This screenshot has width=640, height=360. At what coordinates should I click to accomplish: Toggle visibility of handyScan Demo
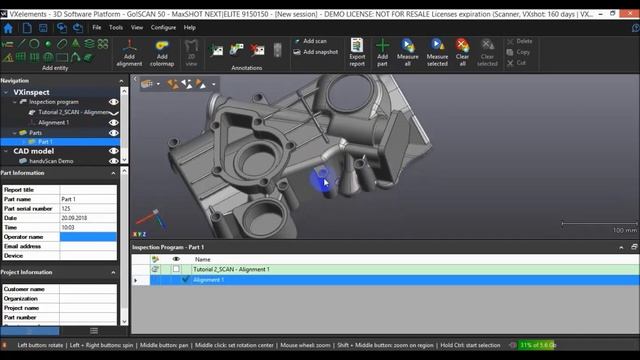(x=113, y=161)
